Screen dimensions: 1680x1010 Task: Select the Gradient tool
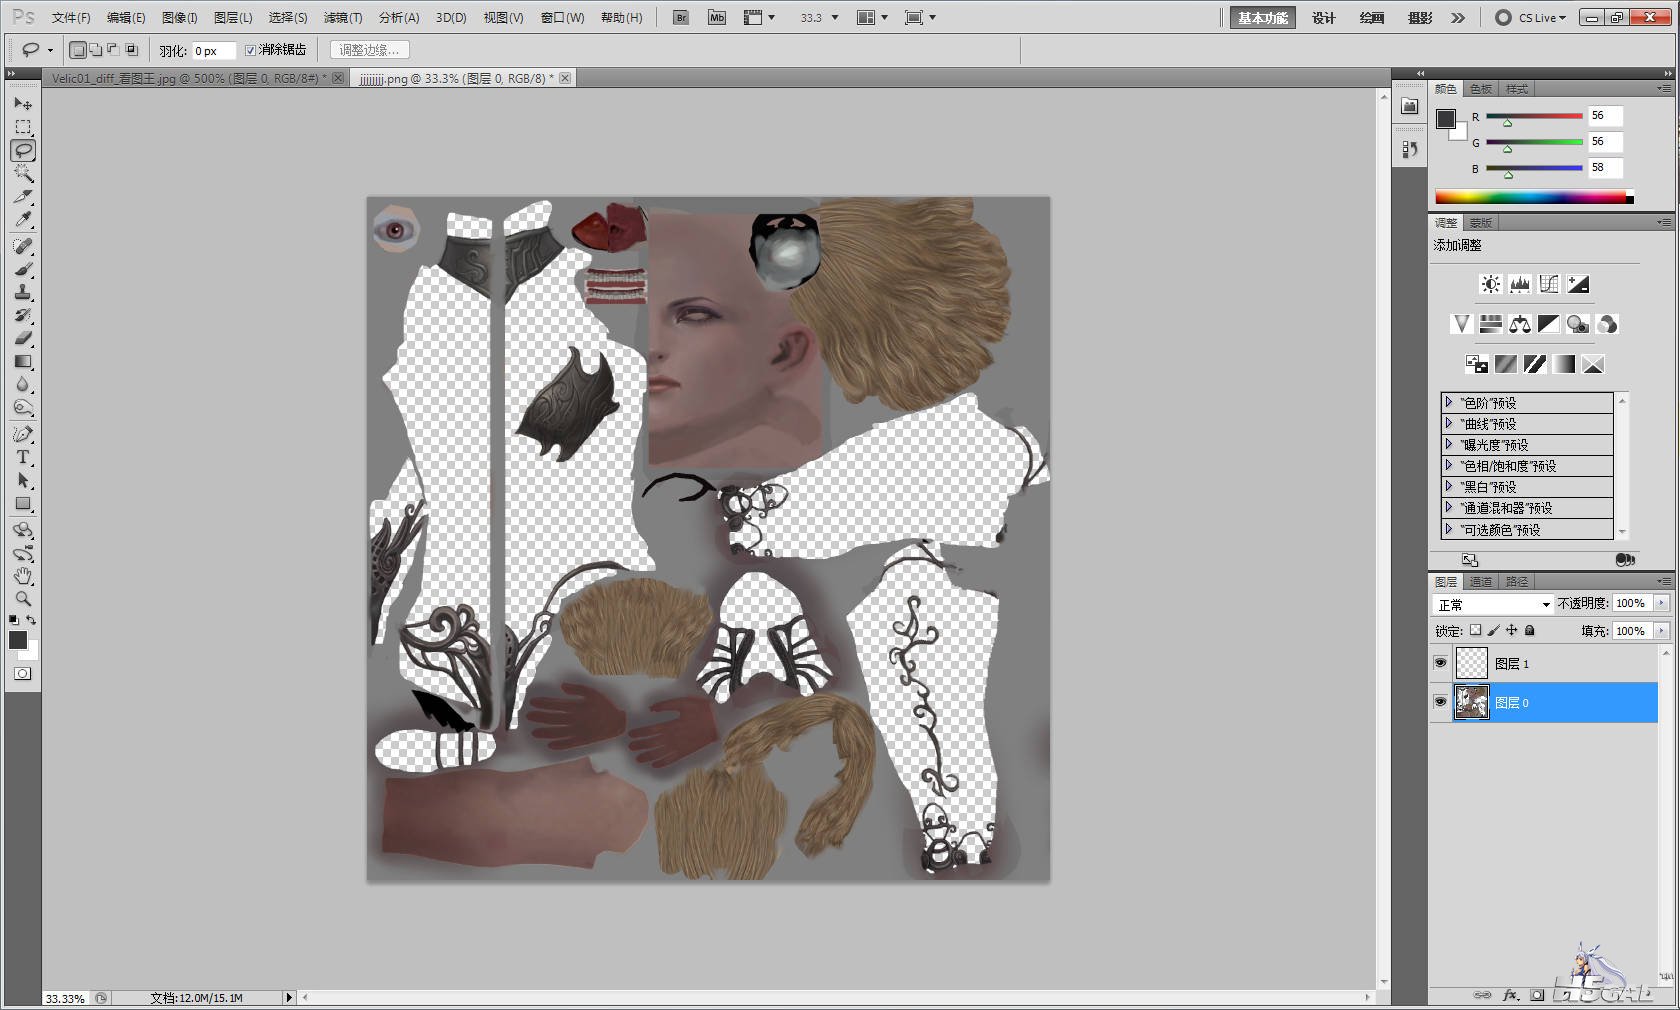[x=23, y=361]
